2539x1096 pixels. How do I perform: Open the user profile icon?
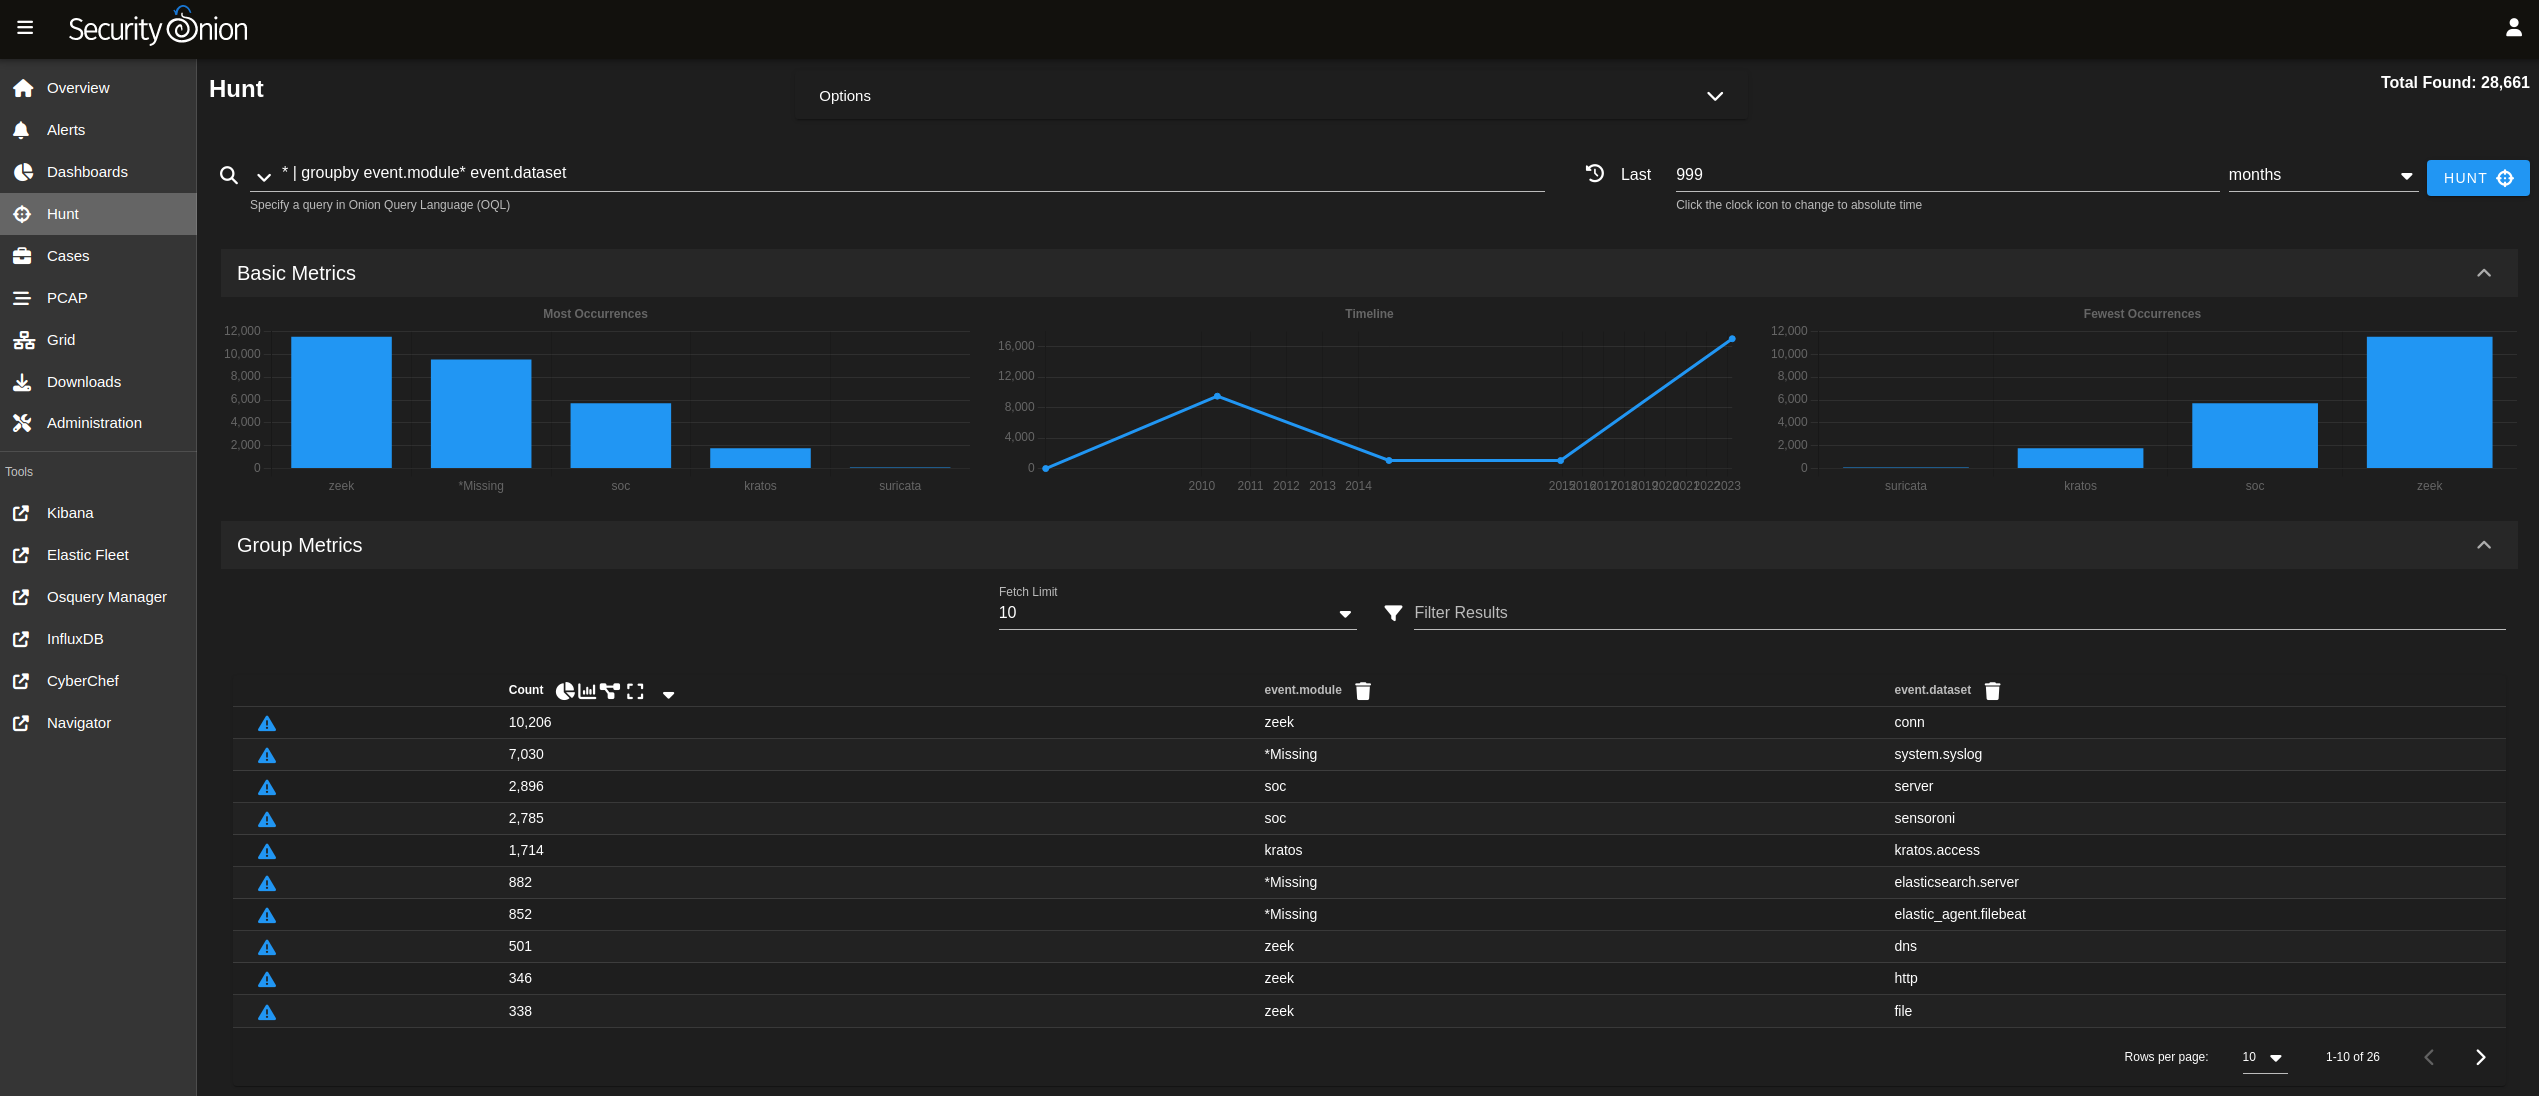[x=2514, y=27]
